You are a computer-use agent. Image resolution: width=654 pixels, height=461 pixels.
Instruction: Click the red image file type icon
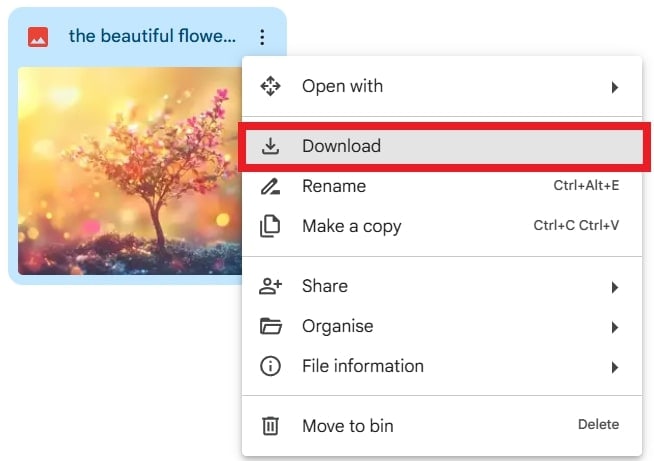tap(38, 38)
